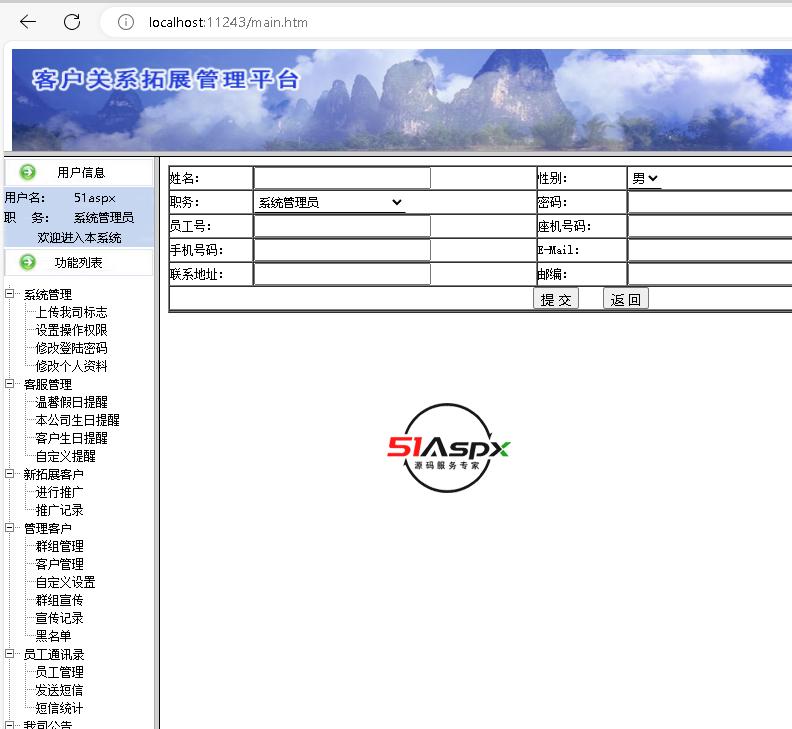Click the green arrow icon beside 功能列表
The height and width of the screenshot is (729, 792).
click(28, 262)
